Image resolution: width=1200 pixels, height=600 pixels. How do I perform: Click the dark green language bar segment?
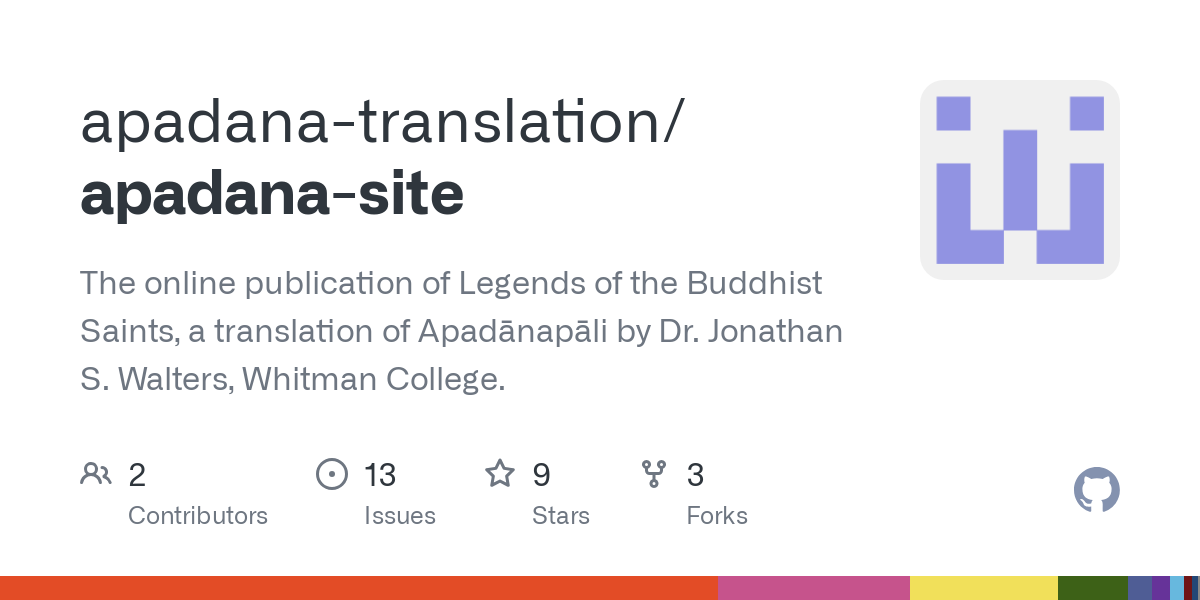1093,588
